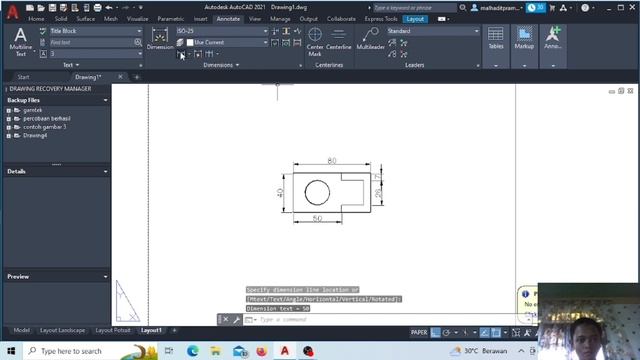Collapse the Preview section
This screenshot has height=360, width=640.
[106, 277]
